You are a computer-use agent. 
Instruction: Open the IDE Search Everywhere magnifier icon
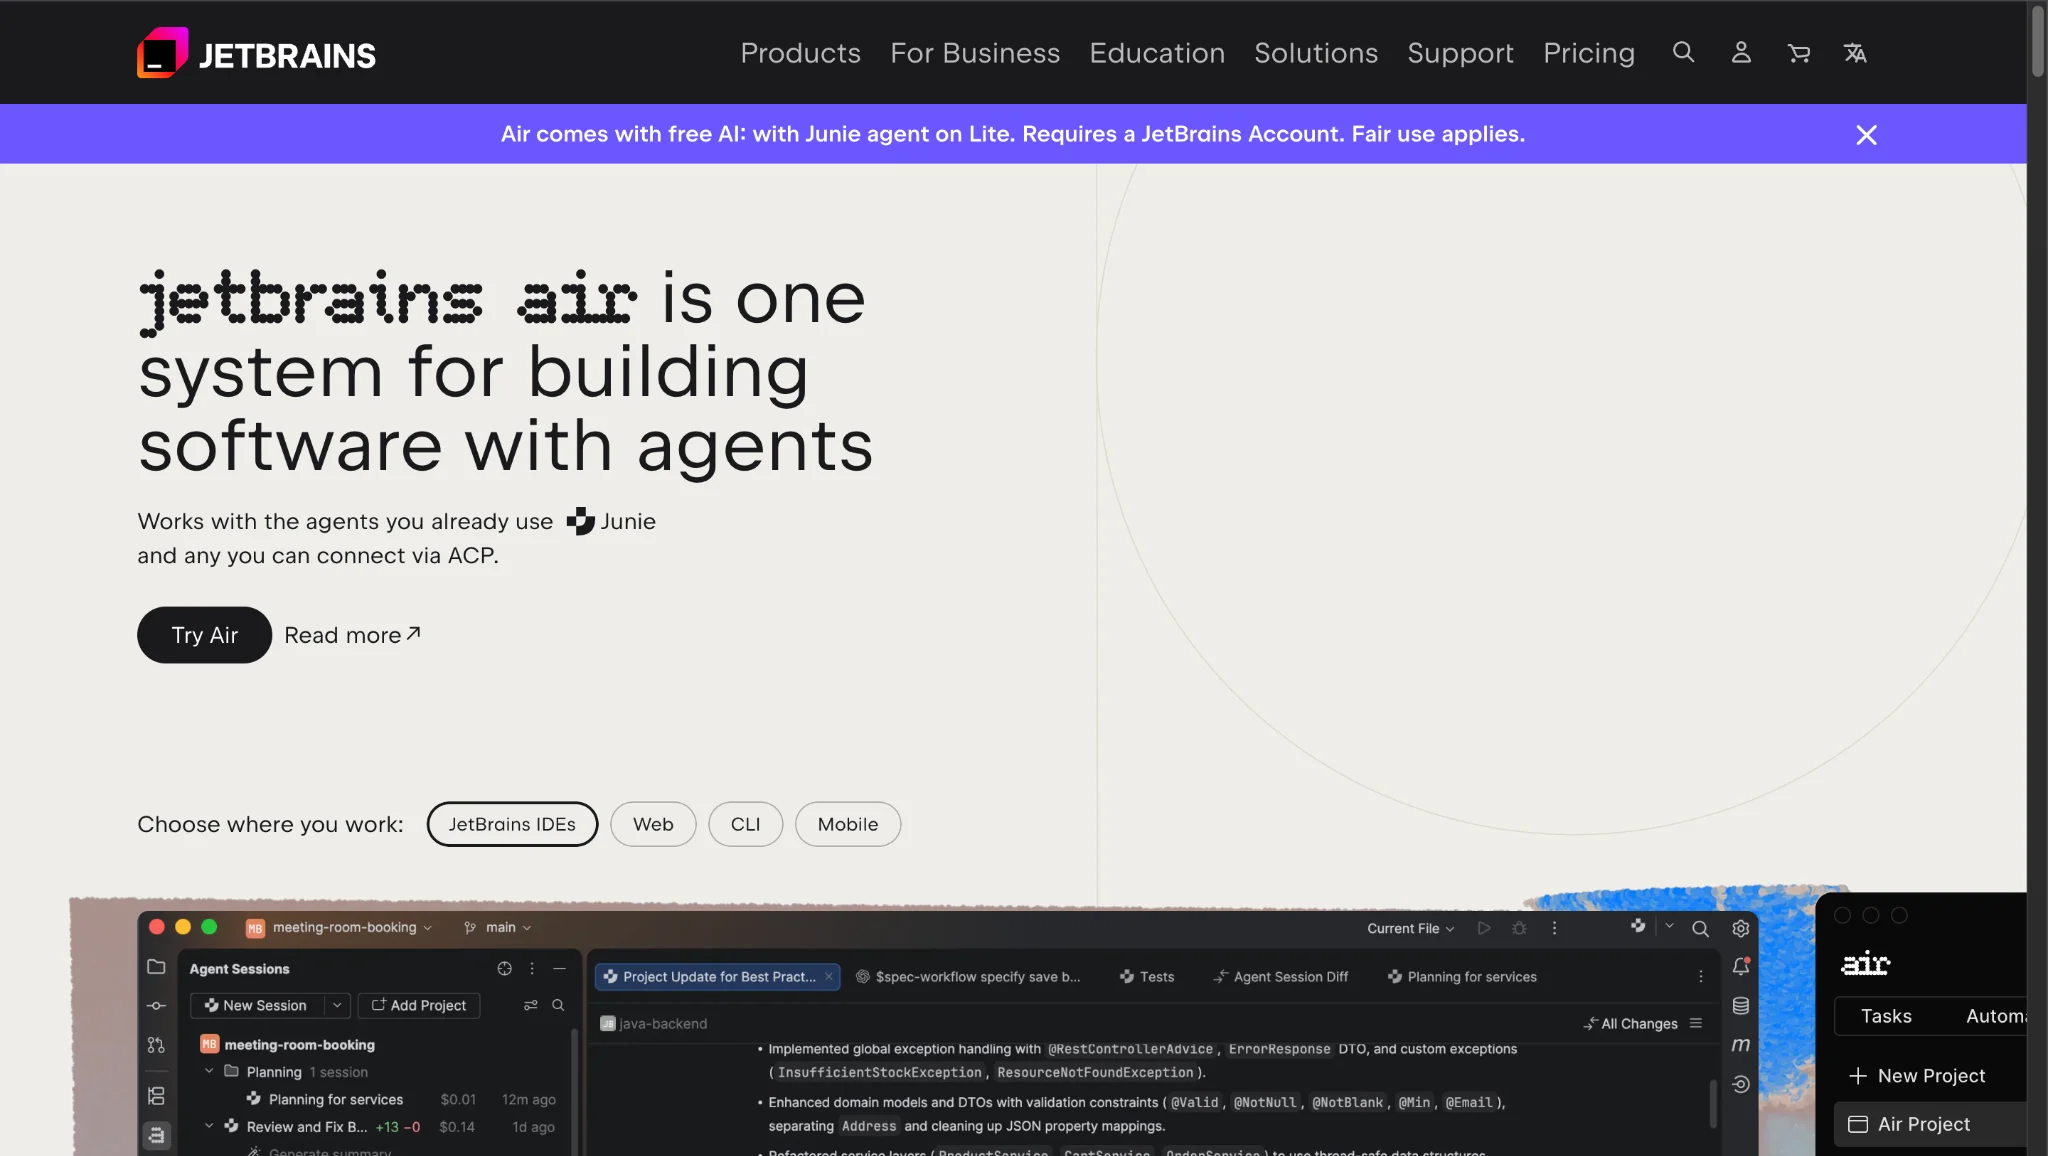click(x=1700, y=928)
